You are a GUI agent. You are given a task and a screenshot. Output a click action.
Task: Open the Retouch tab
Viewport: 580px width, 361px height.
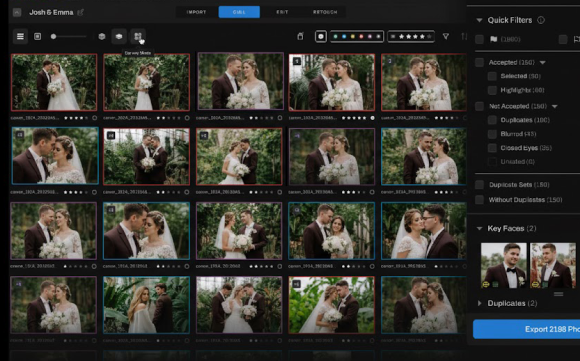pos(325,12)
